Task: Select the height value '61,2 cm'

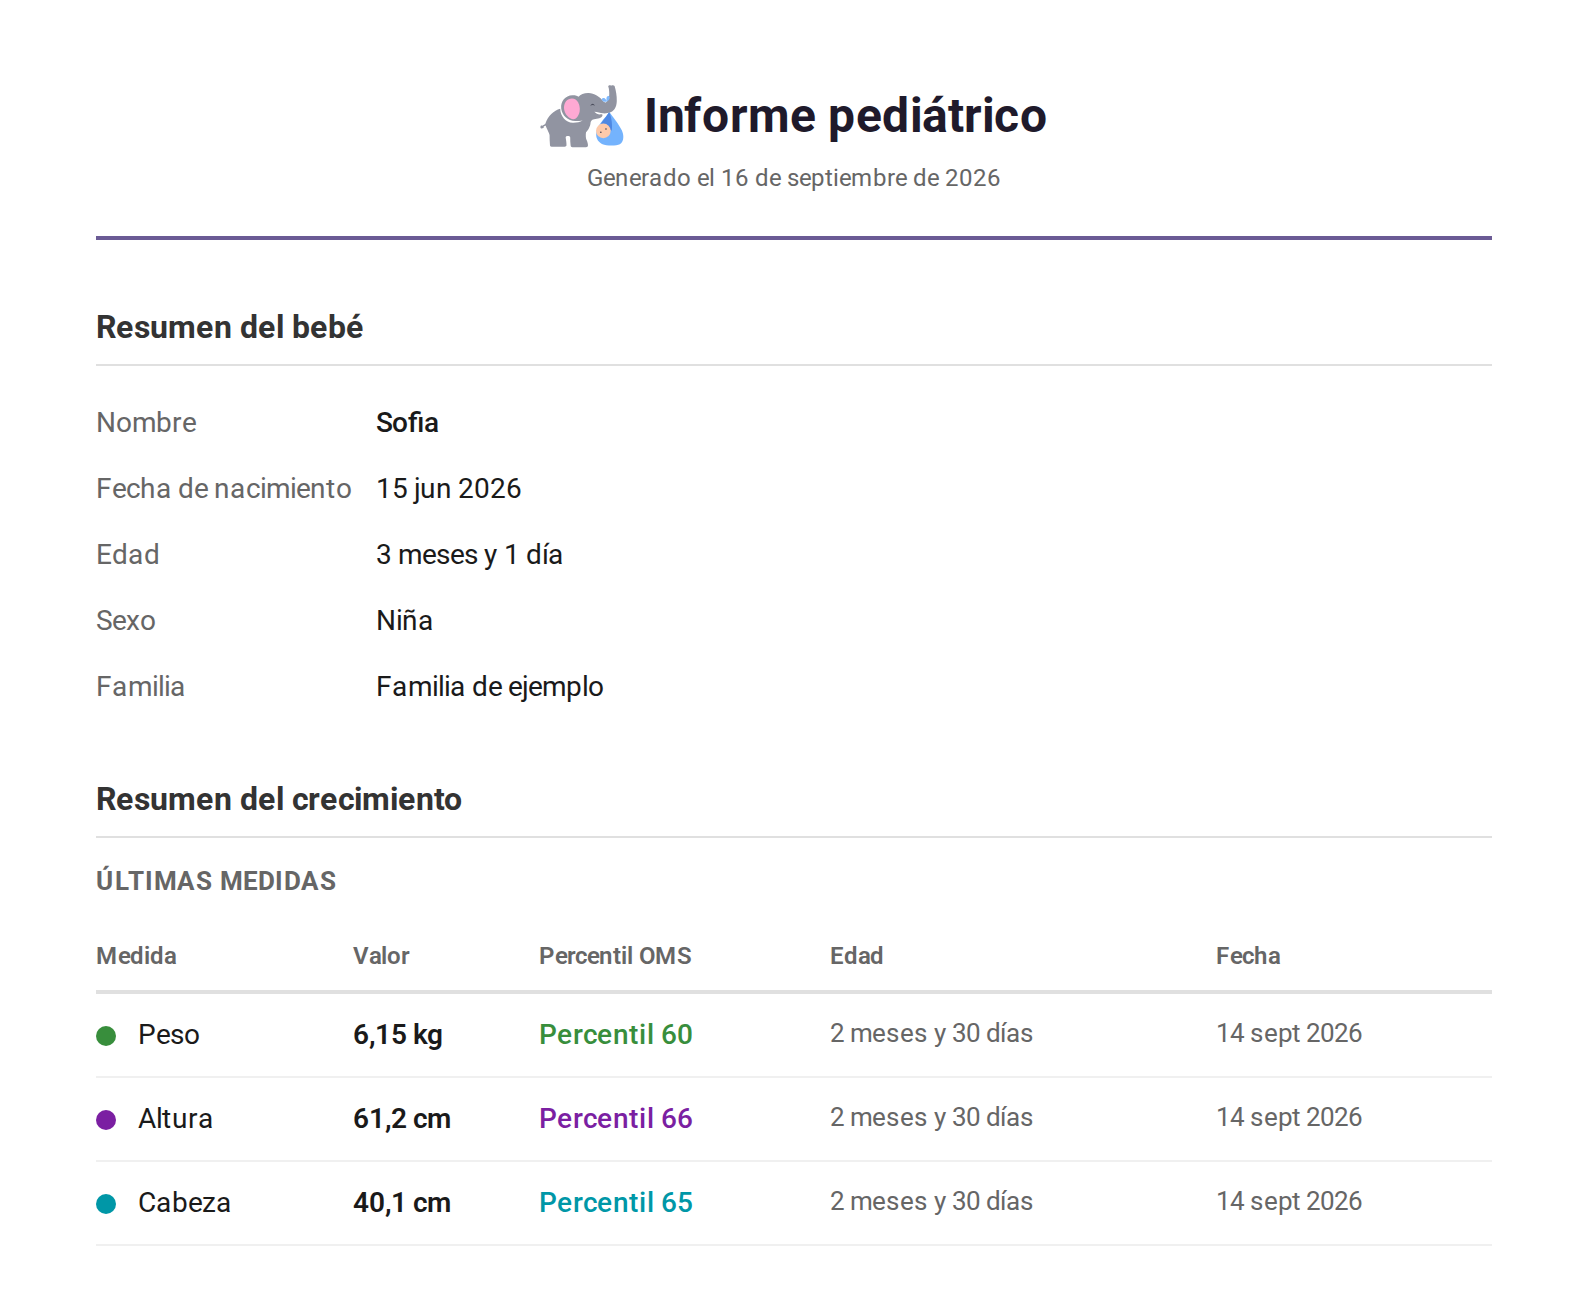Action: click(x=402, y=1118)
